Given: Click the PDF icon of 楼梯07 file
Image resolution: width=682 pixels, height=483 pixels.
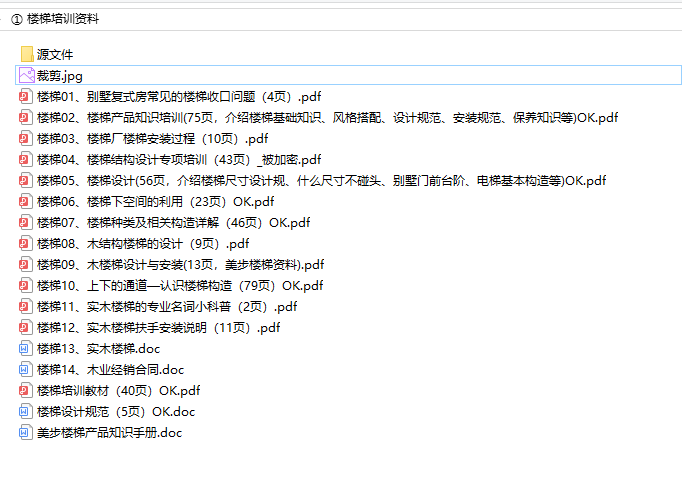Looking at the screenshot, I should coord(26,222).
